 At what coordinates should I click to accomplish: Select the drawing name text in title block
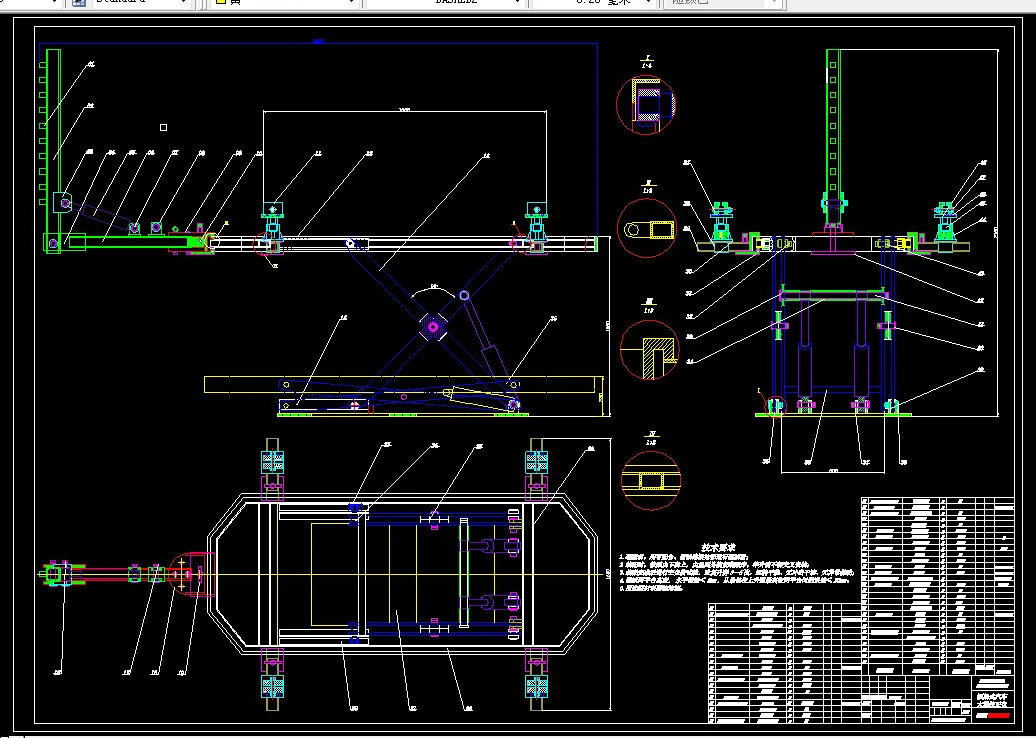pyautogui.click(x=993, y=699)
